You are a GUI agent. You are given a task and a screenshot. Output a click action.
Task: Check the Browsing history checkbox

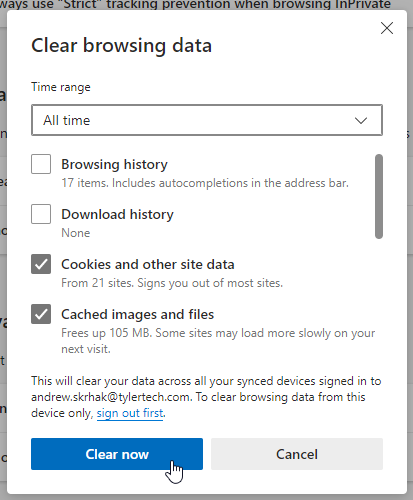click(x=41, y=164)
